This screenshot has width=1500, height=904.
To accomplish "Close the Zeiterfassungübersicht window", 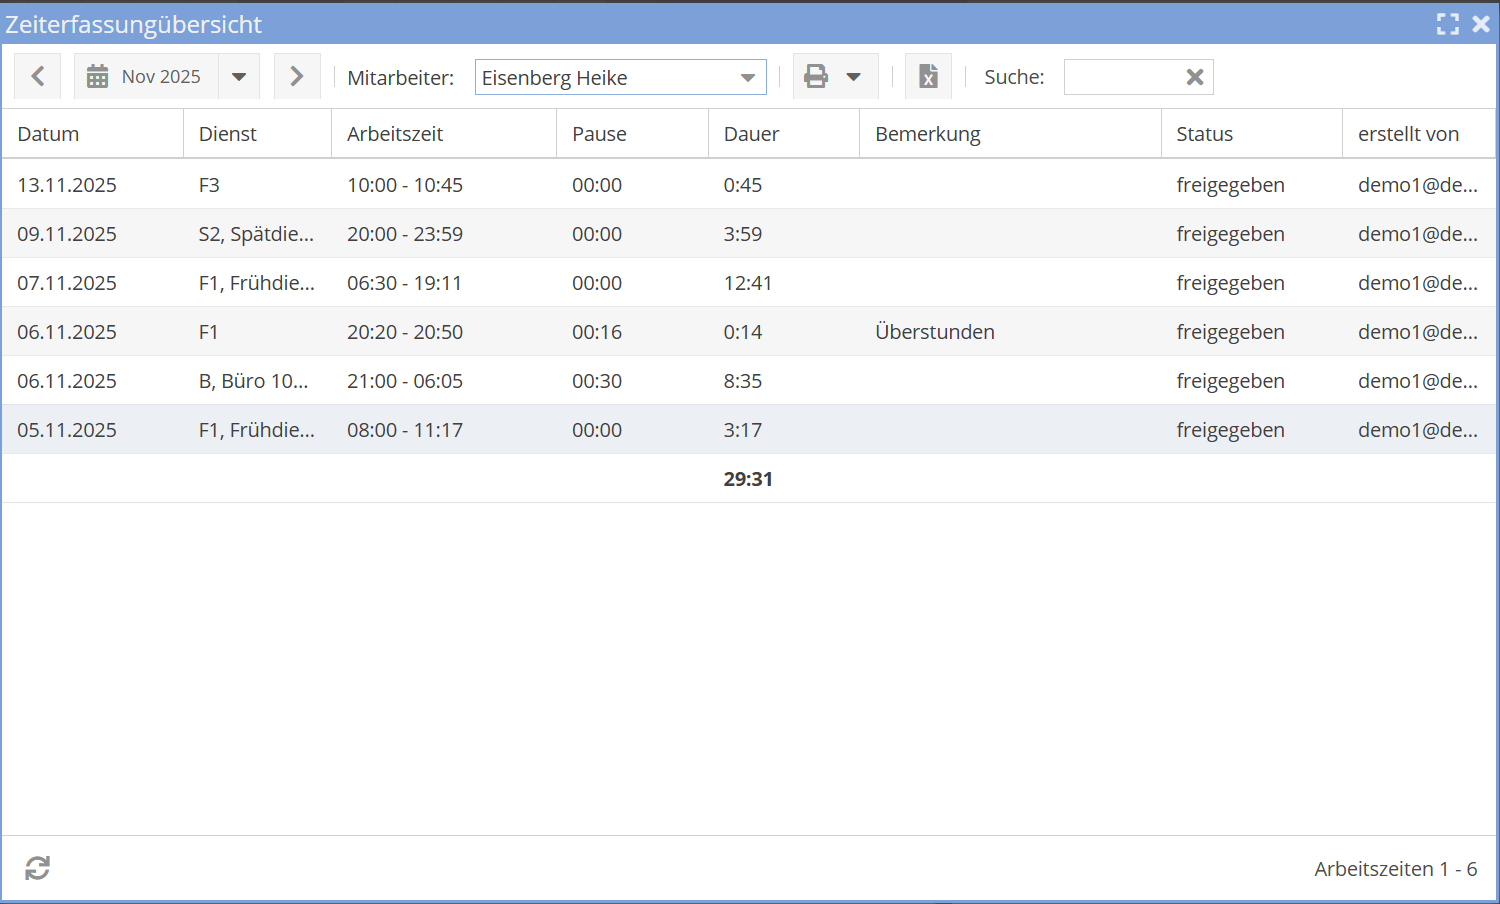I will click(1481, 24).
